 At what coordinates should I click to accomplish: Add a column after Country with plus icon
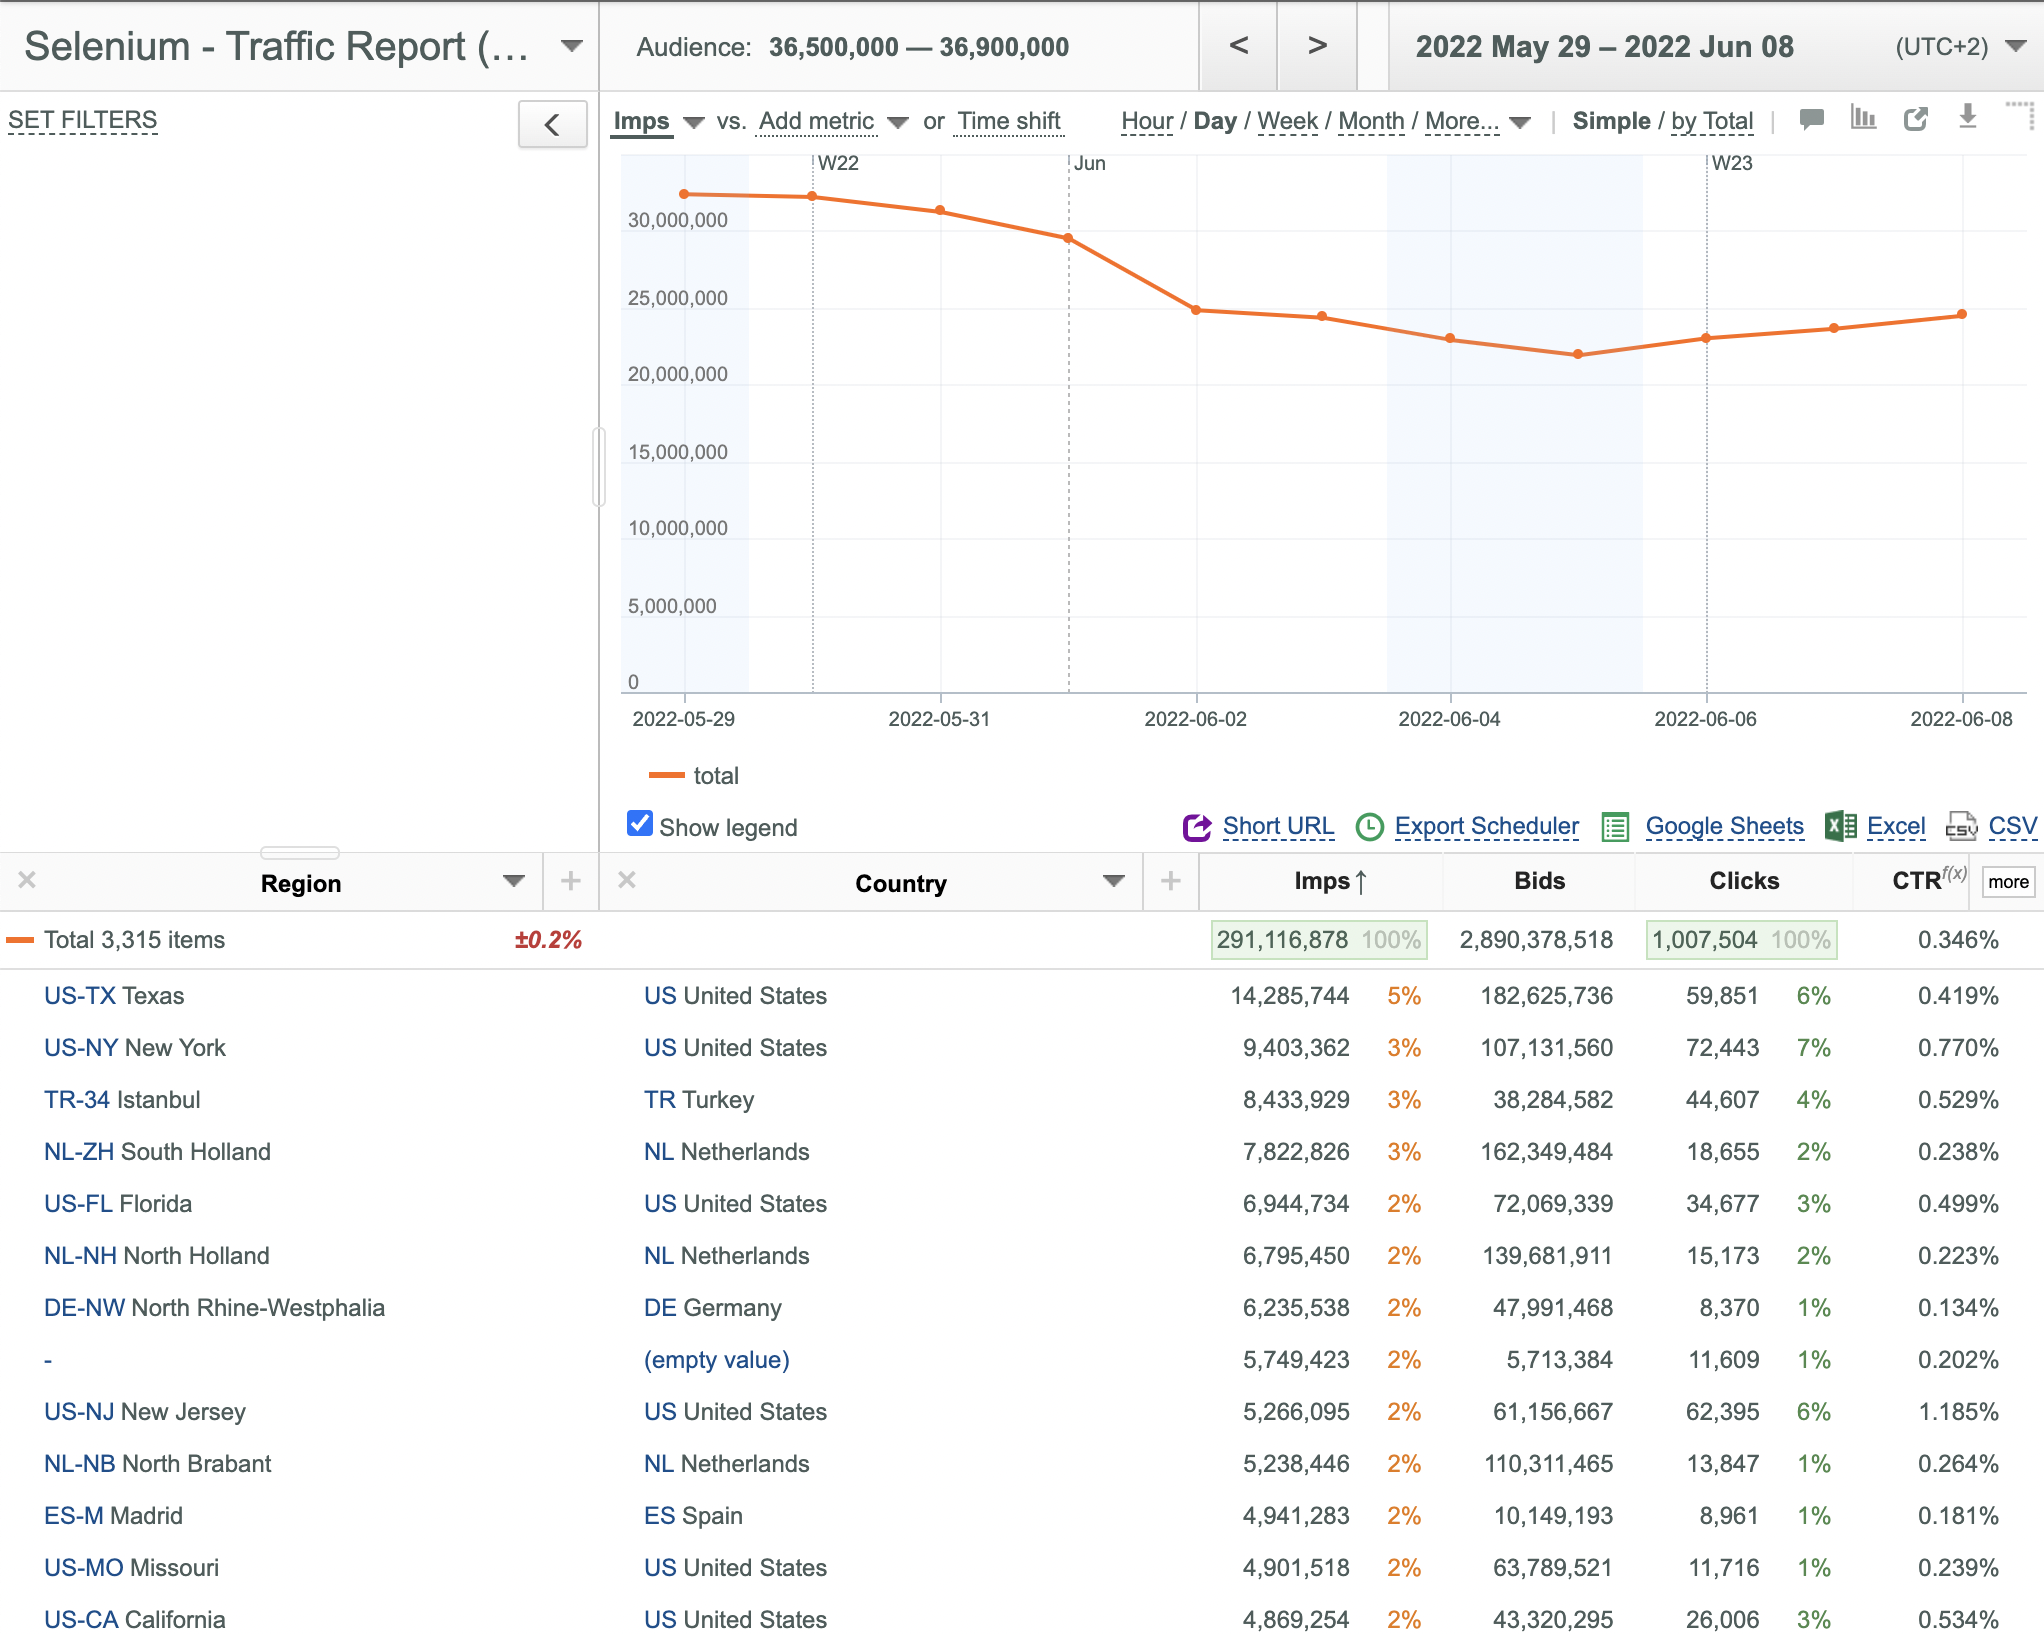[1171, 881]
